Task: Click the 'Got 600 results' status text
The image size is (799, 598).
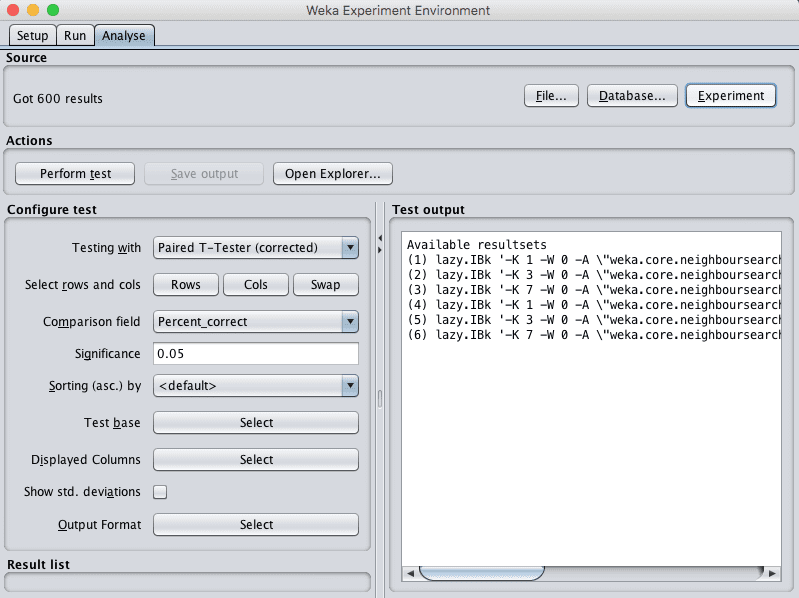Action: pos(58,99)
